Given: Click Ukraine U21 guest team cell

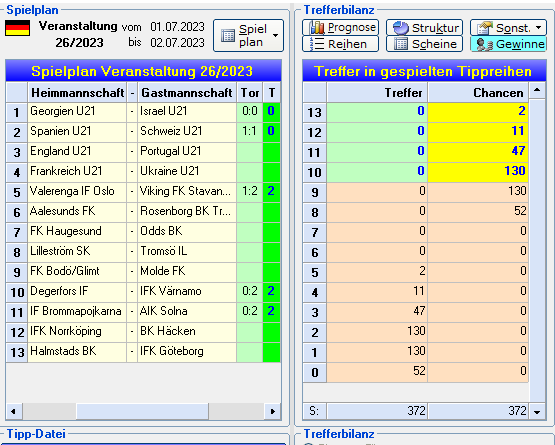Looking at the screenshot, I should [187, 172].
